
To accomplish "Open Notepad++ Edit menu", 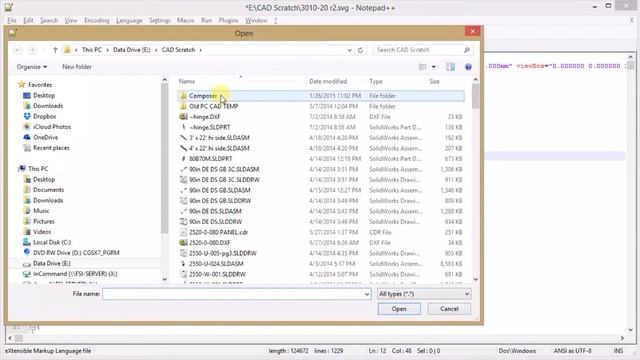I will (28, 20).
